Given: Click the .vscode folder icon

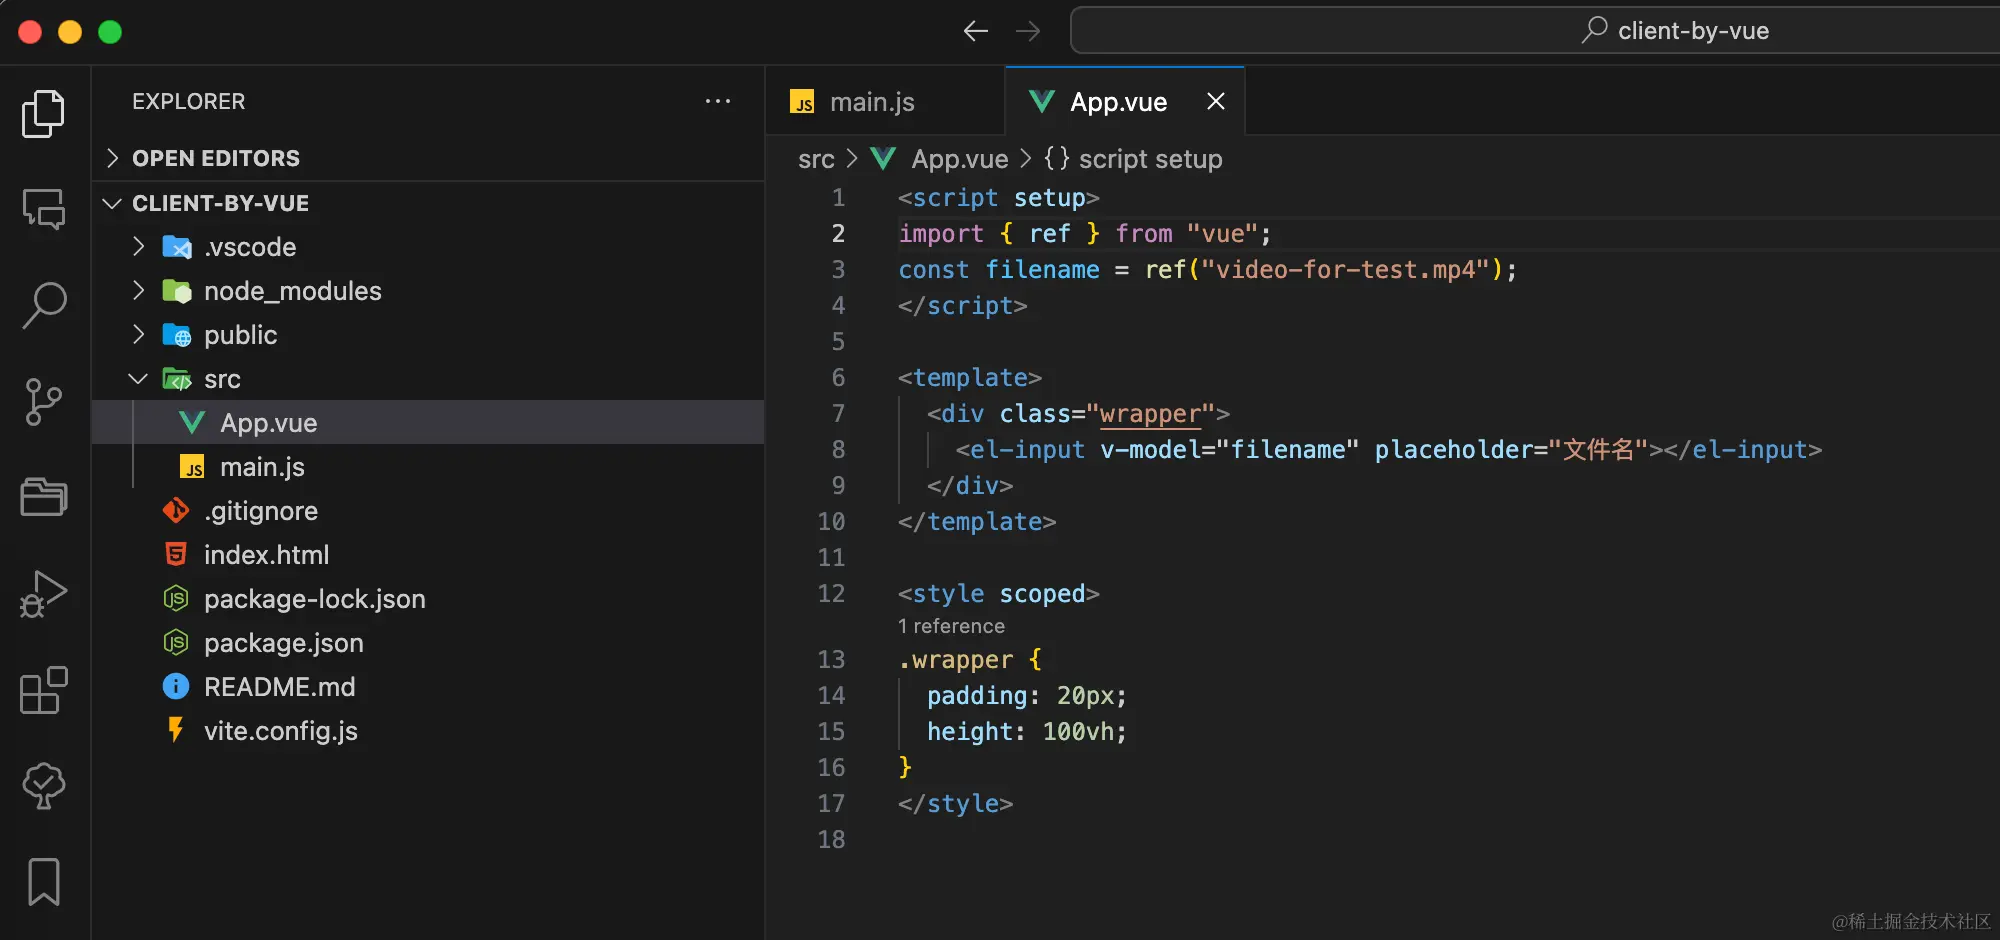Looking at the screenshot, I should (x=177, y=247).
